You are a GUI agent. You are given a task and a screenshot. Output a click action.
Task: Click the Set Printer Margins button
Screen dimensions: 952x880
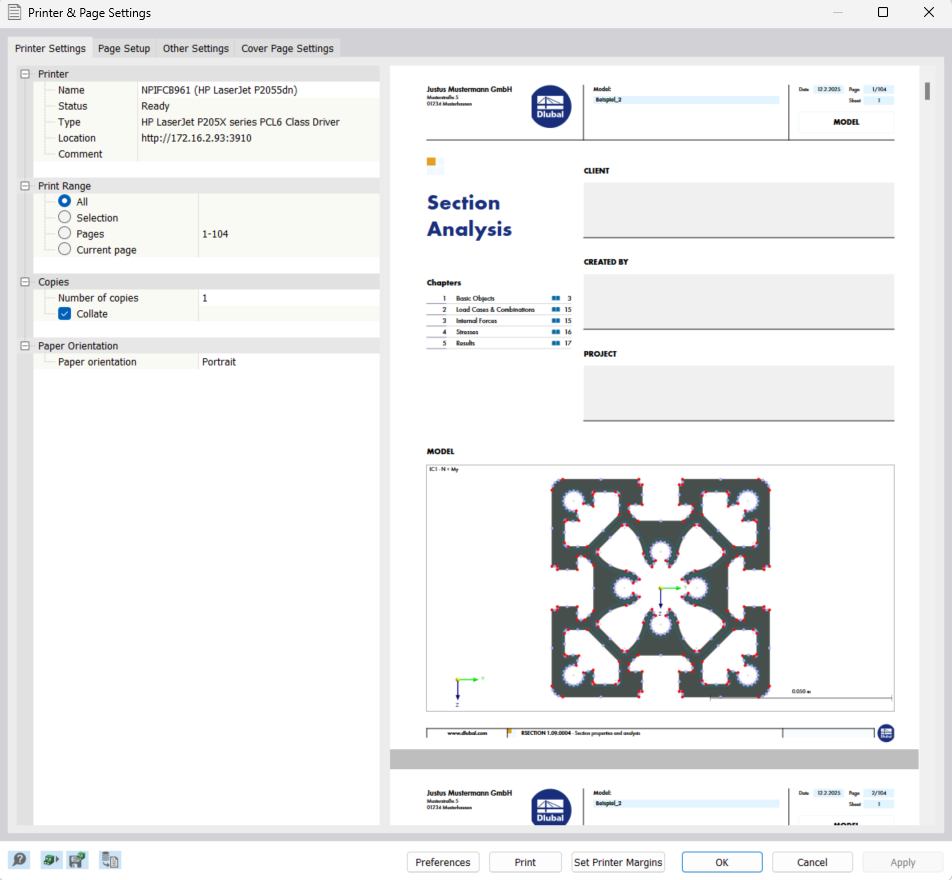coord(618,862)
